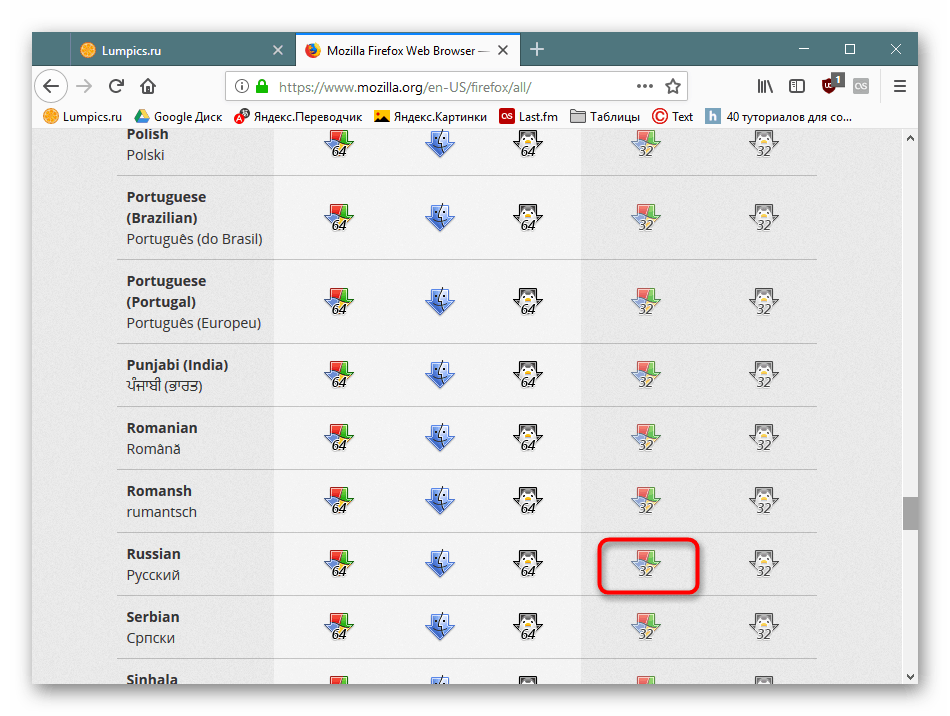The height and width of the screenshot is (716, 950).
Task: Open 40 туториалов bookmark
Action: pyautogui.click(x=779, y=116)
